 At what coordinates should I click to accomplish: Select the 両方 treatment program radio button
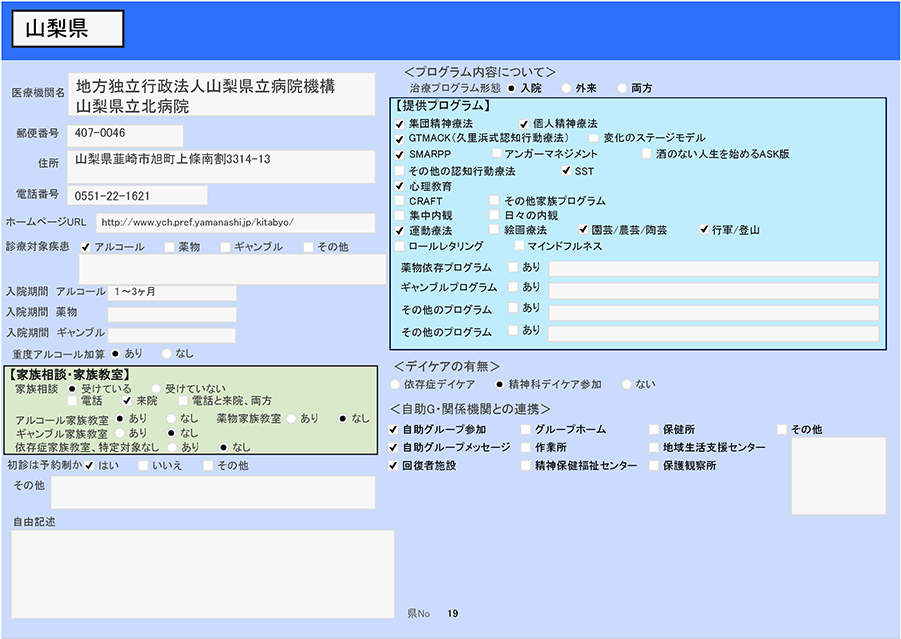pyautogui.click(x=622, y=88)
